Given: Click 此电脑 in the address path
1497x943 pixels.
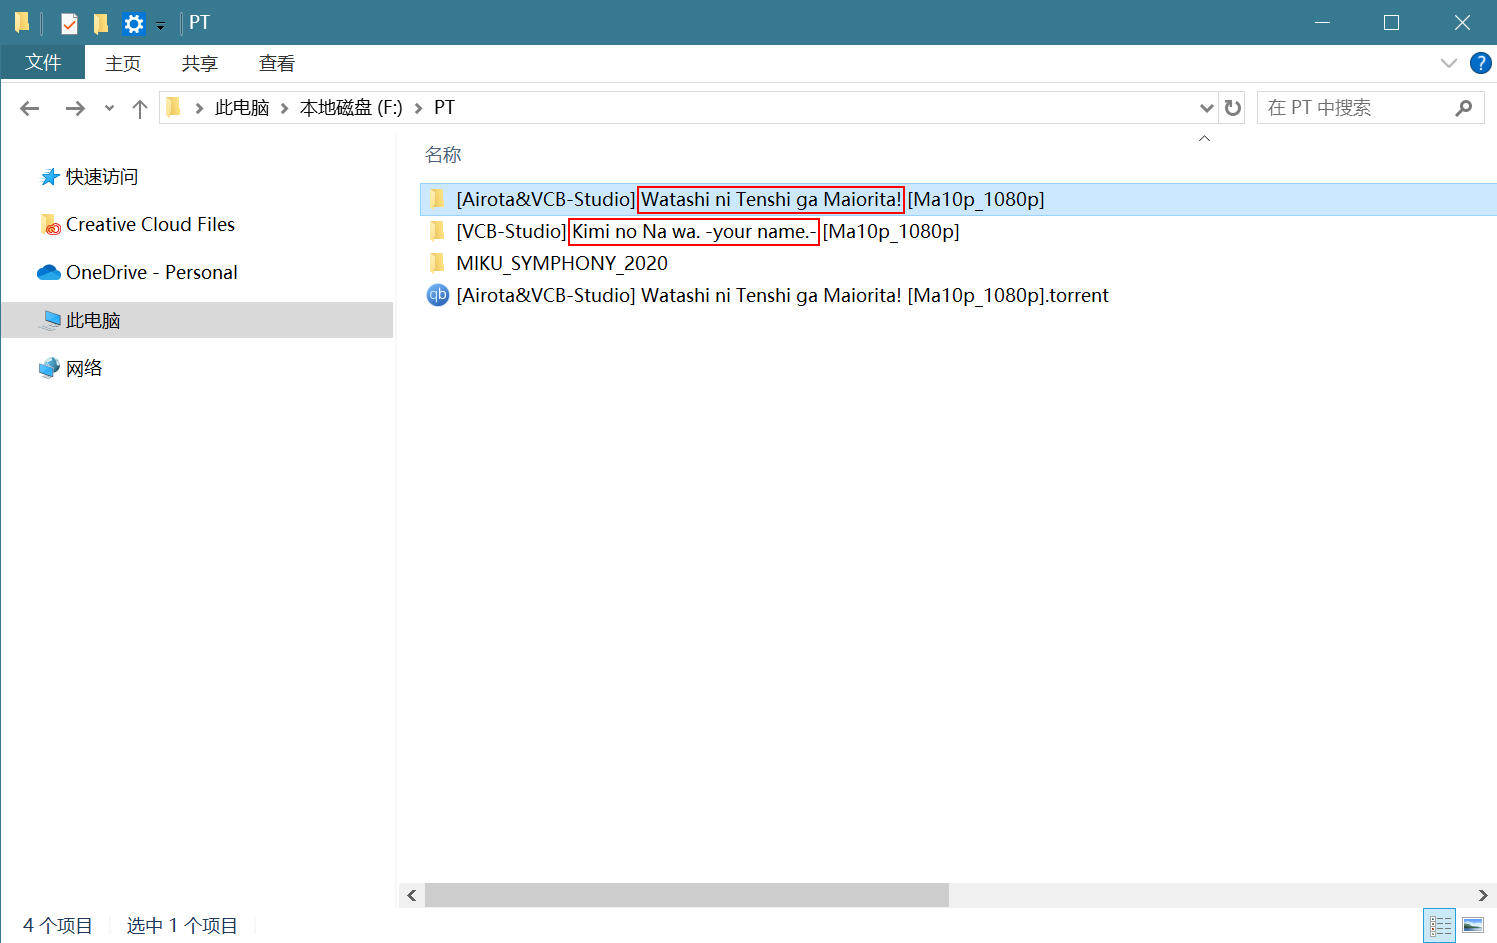Looking at the screenshot, I should point(242,107).
